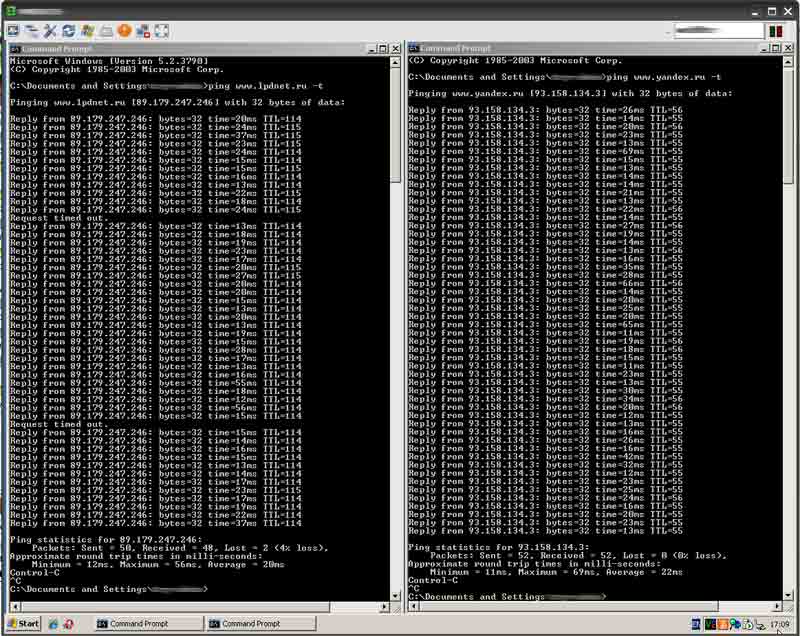Click the "Pinging www.lpdnet.ru" line
The image size is (800, 636).
pyautogui.click(x=177, y=103)
